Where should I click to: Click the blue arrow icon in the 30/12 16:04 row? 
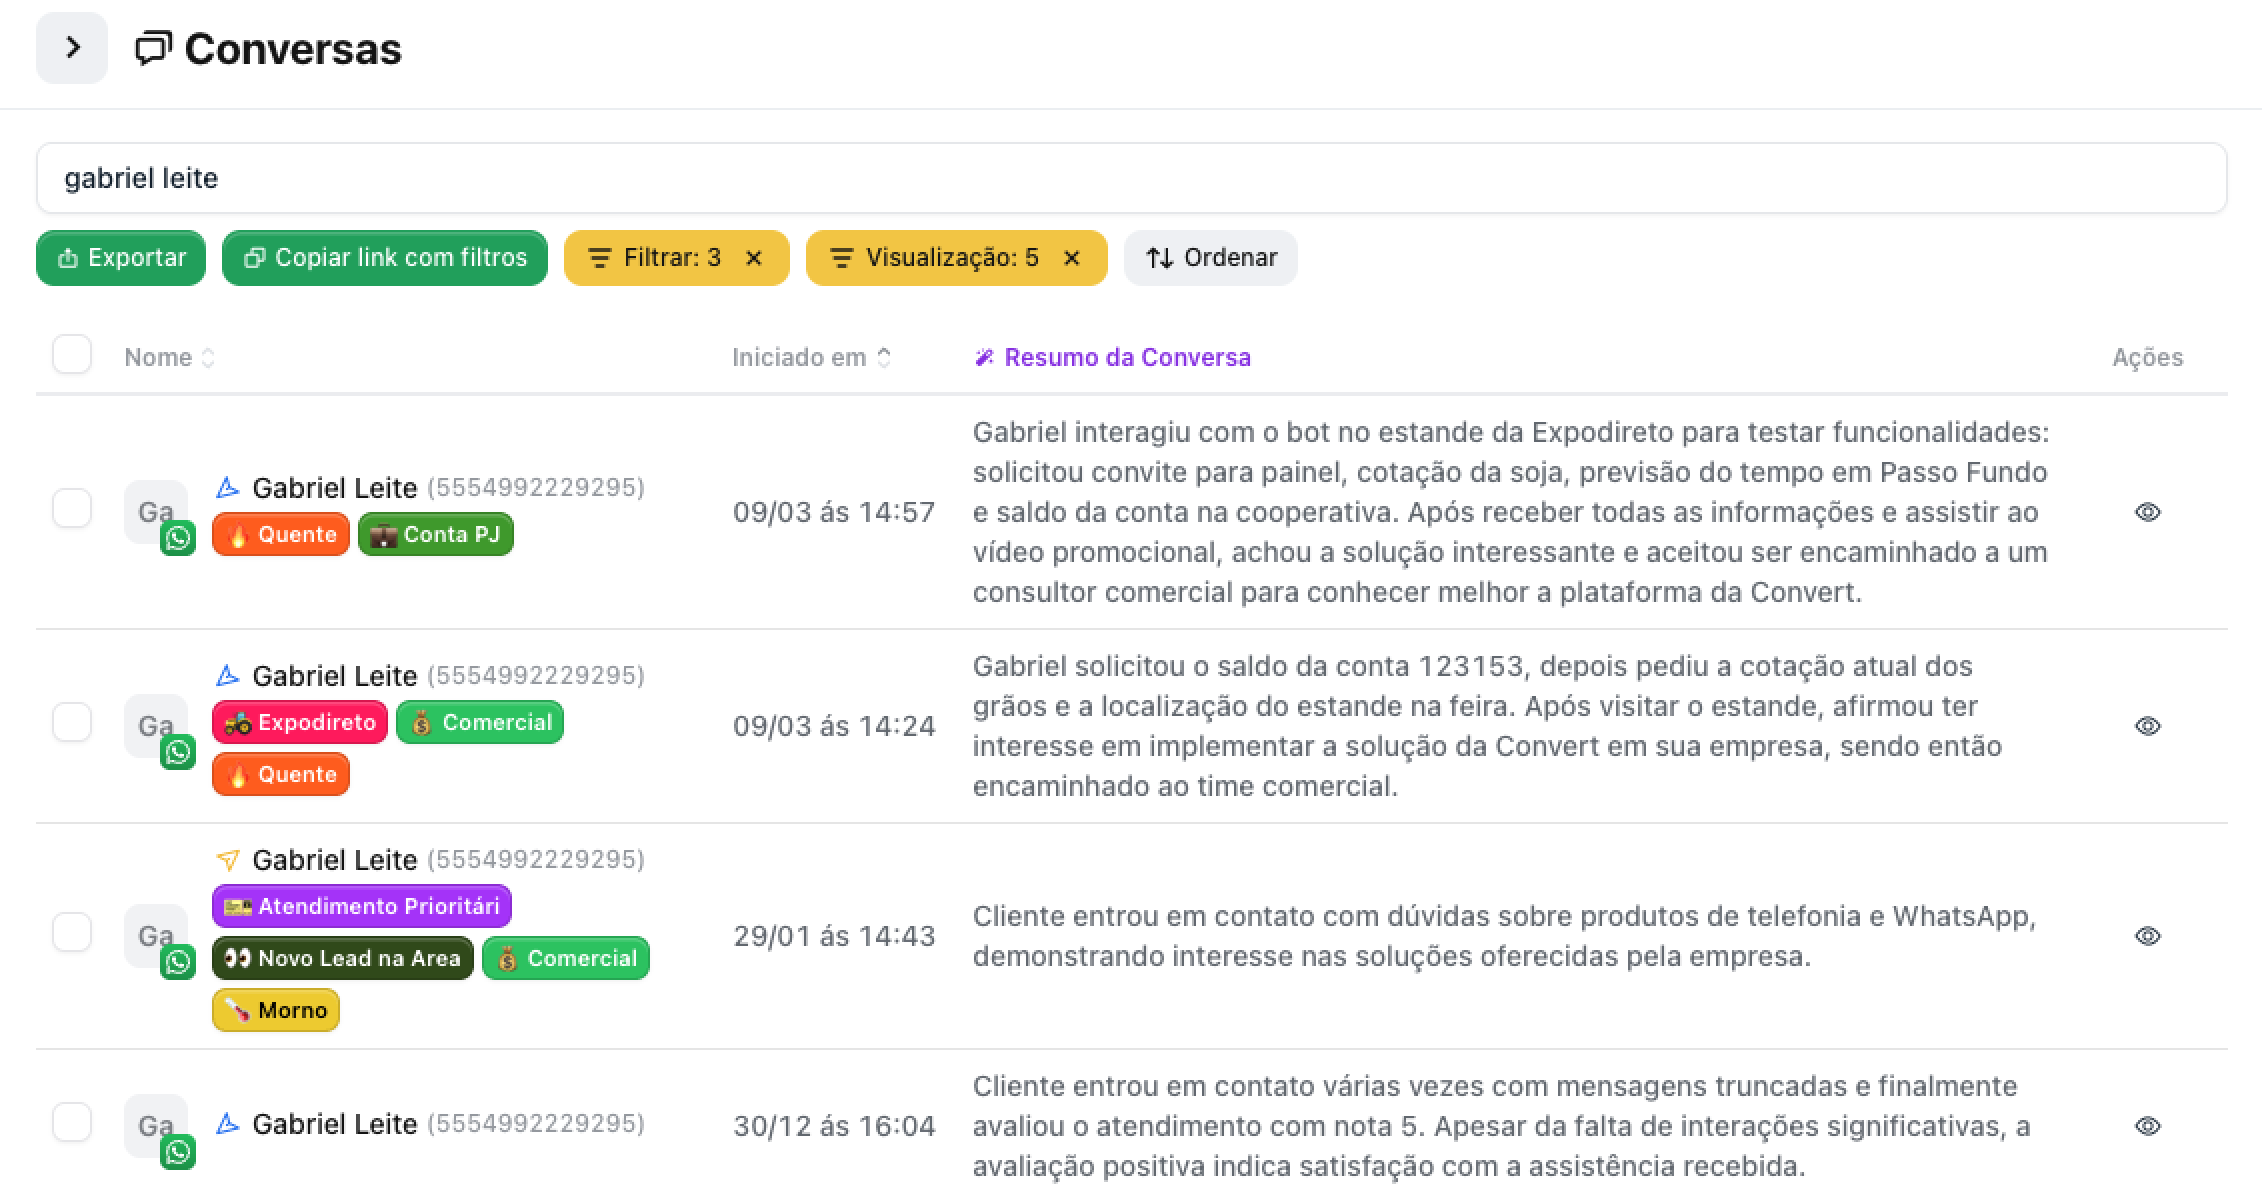(x=228, y=1124)
